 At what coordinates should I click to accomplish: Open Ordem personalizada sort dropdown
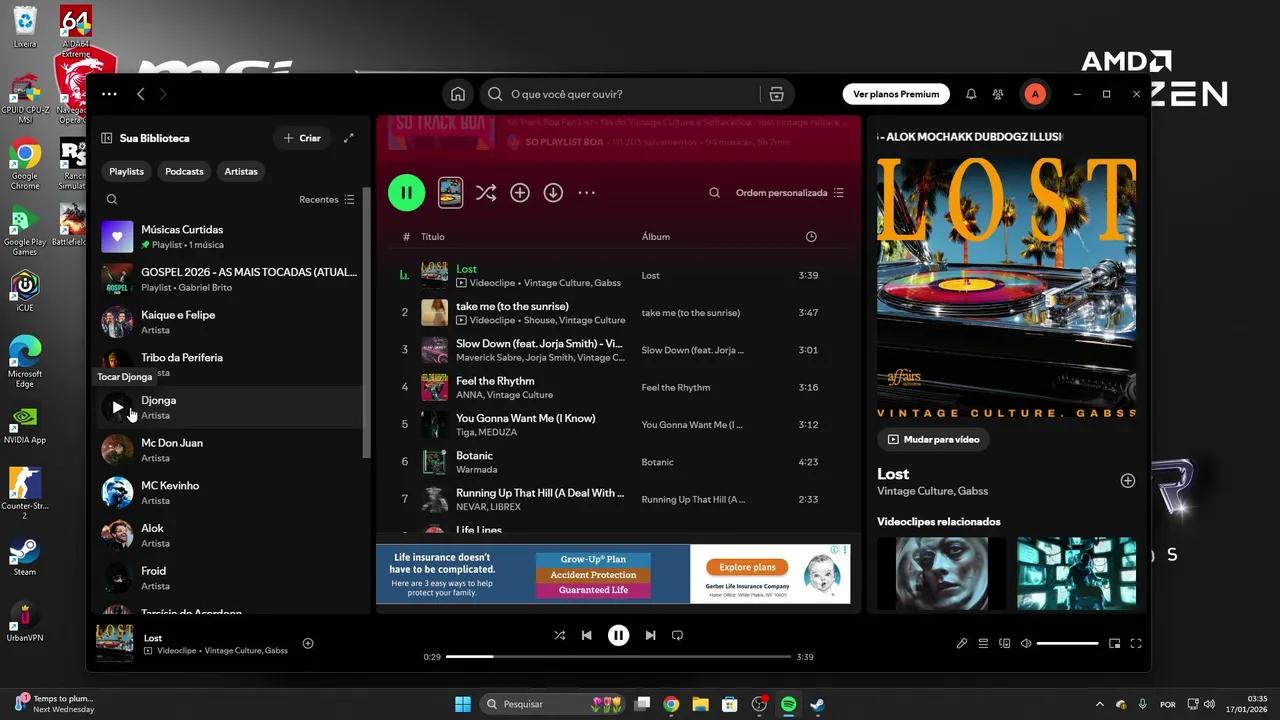(790, 193)
